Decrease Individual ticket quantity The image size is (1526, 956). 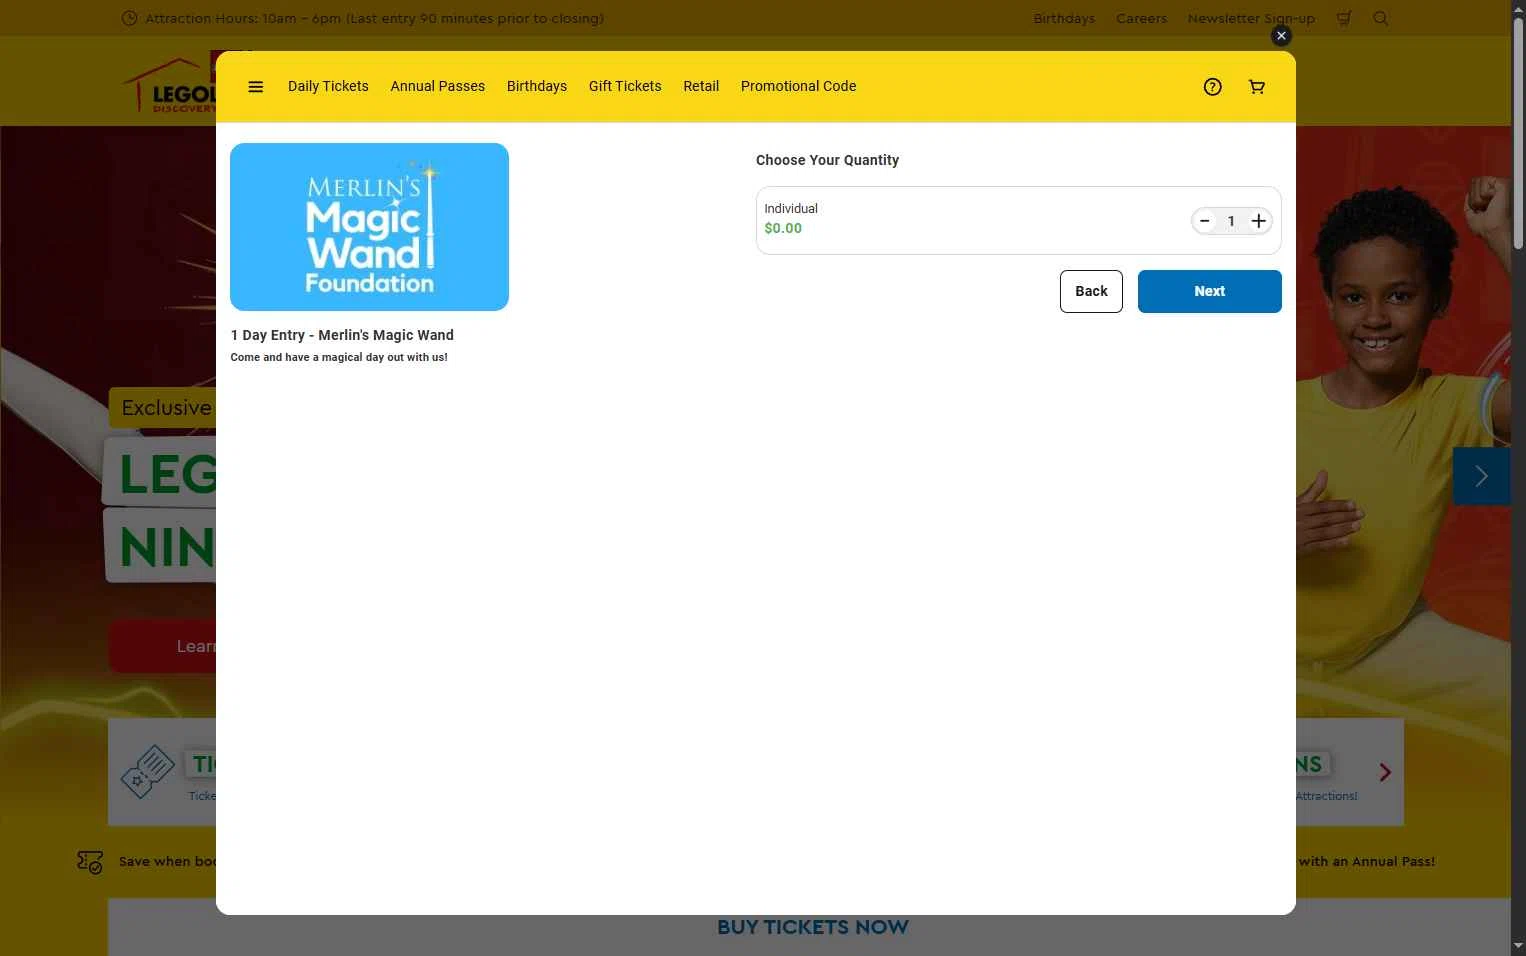point(1204,221)
